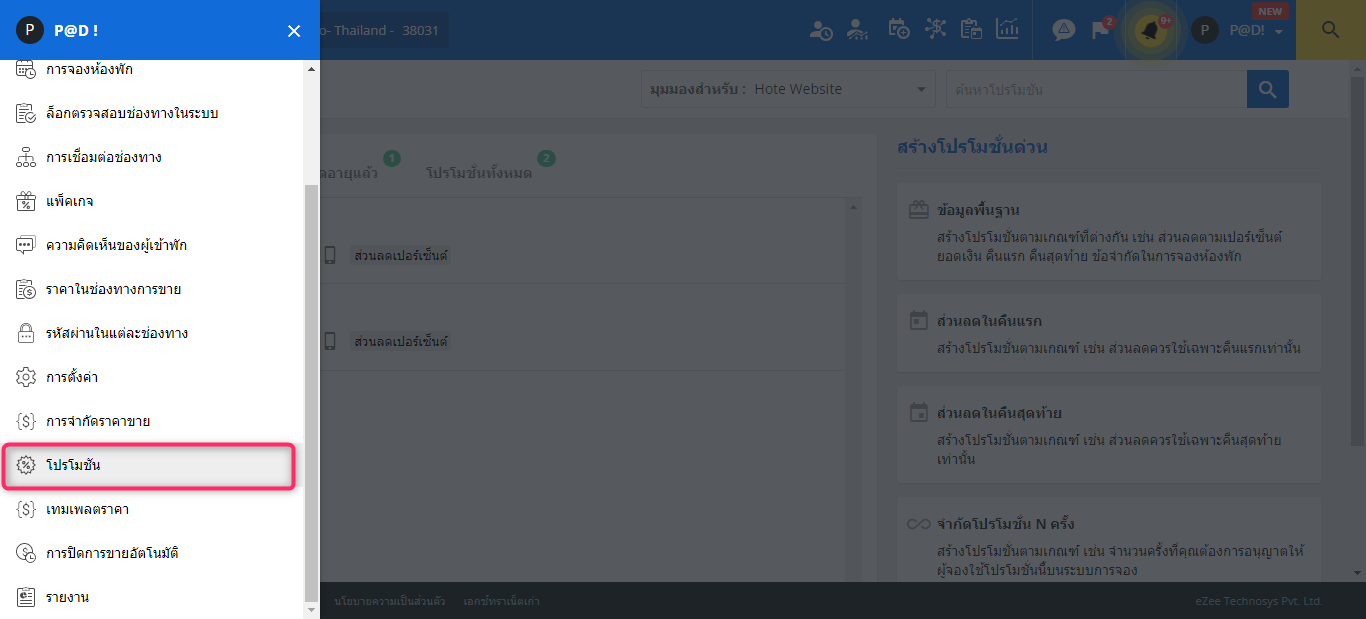Click the P avatar in sidebar header
The width and height of the screenshot is (1366, 619).
tap(30, 30)
